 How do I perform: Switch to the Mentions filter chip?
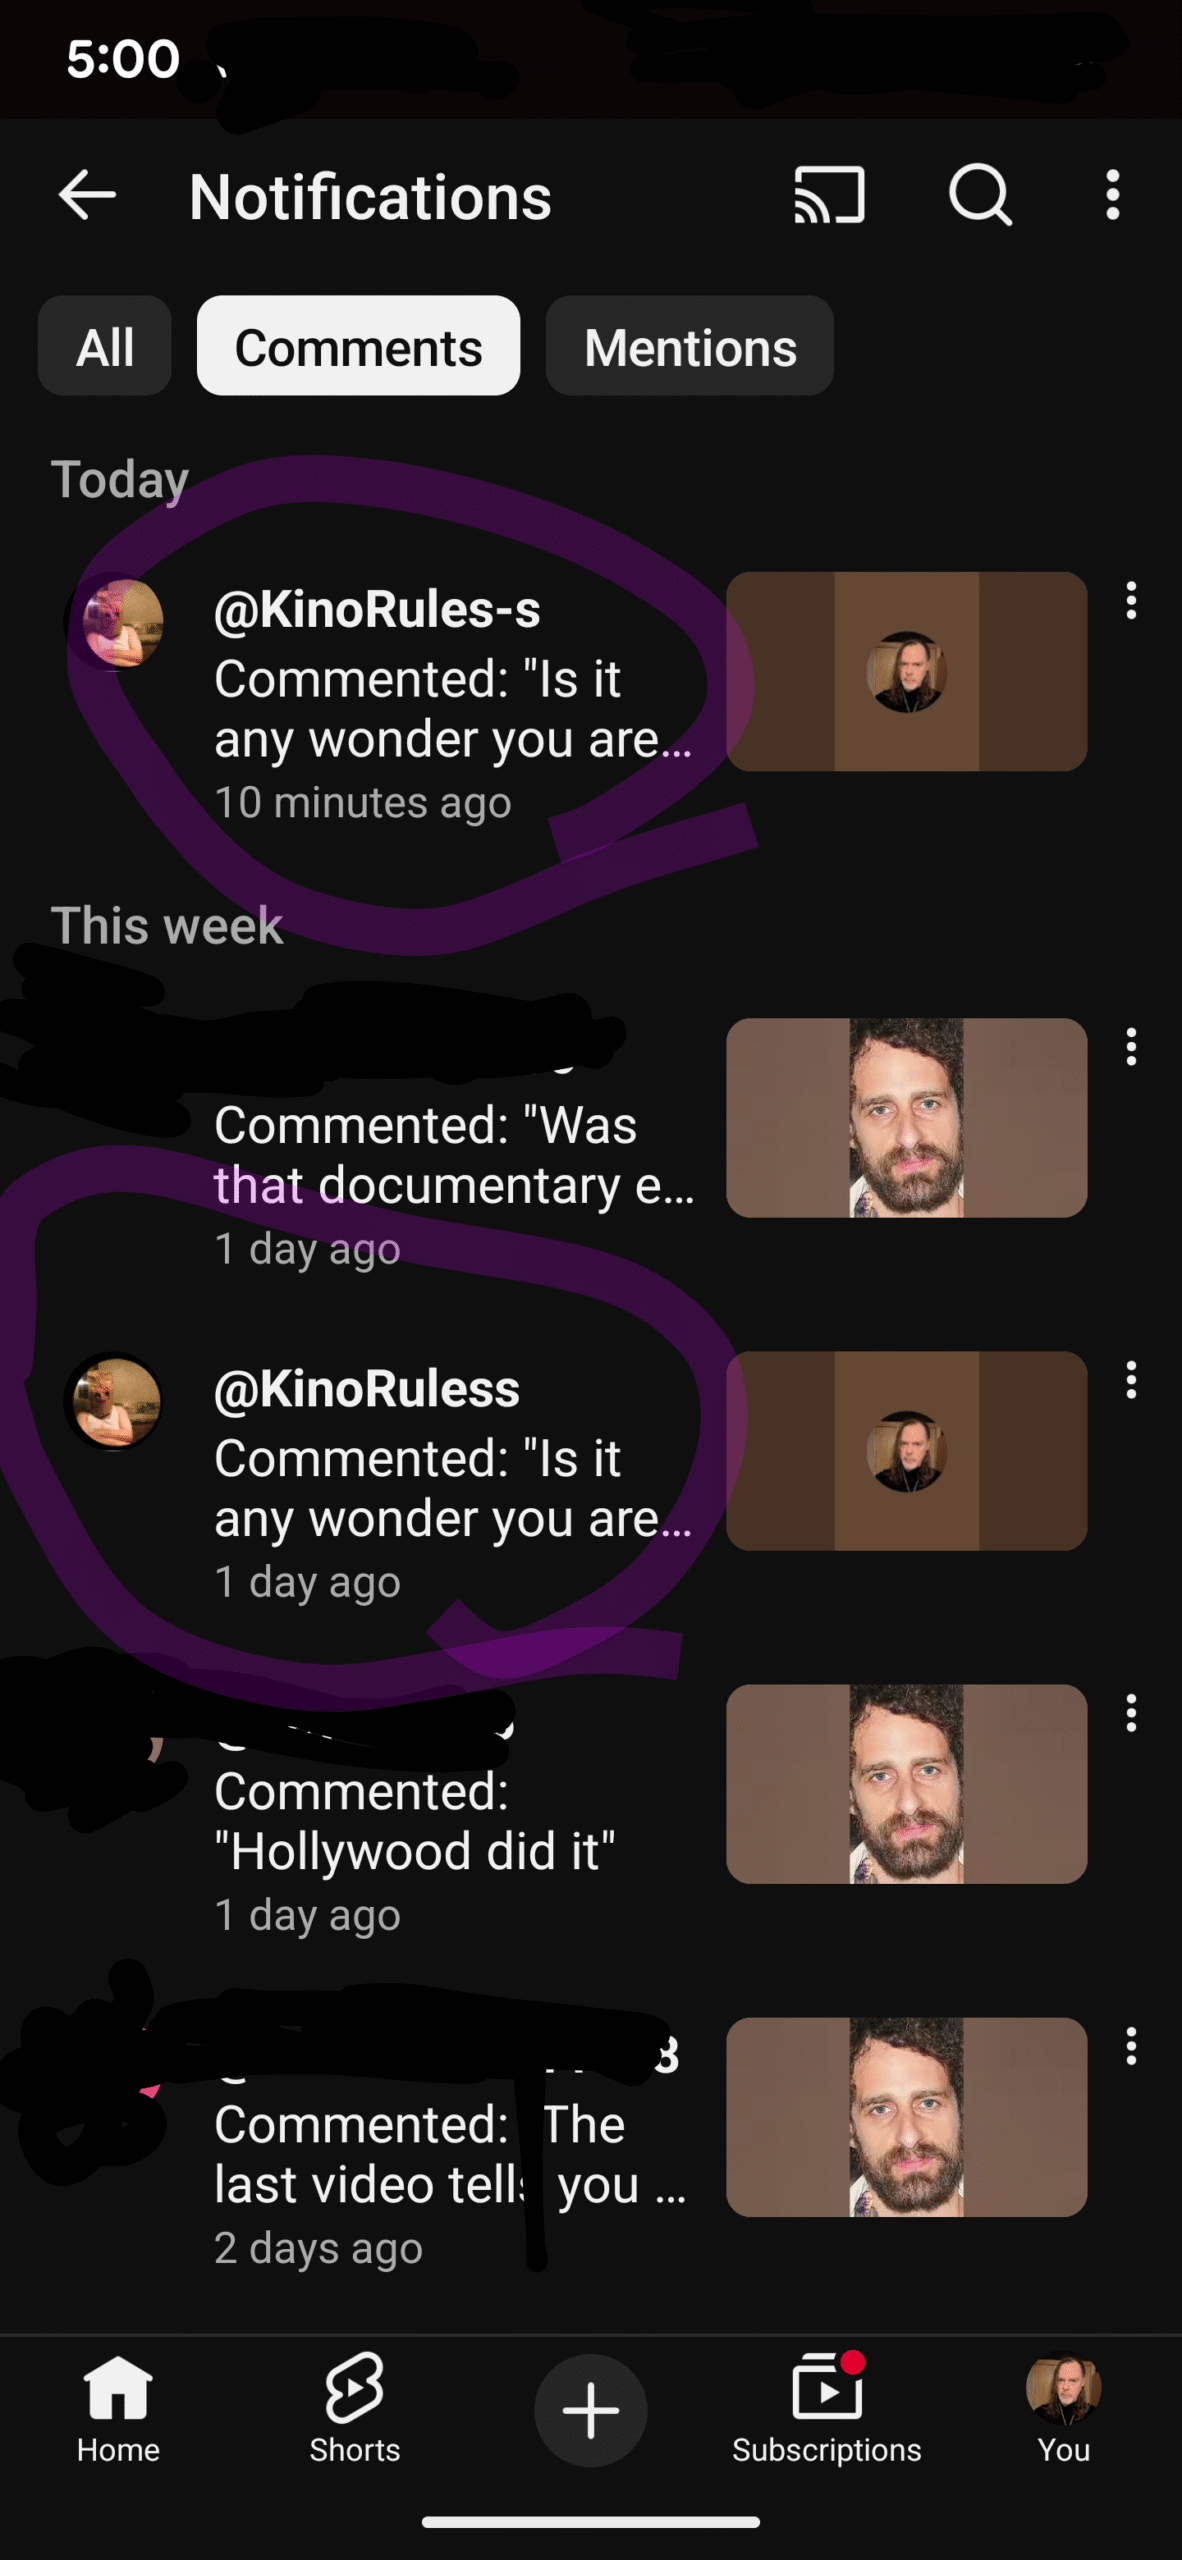point(689,346)
